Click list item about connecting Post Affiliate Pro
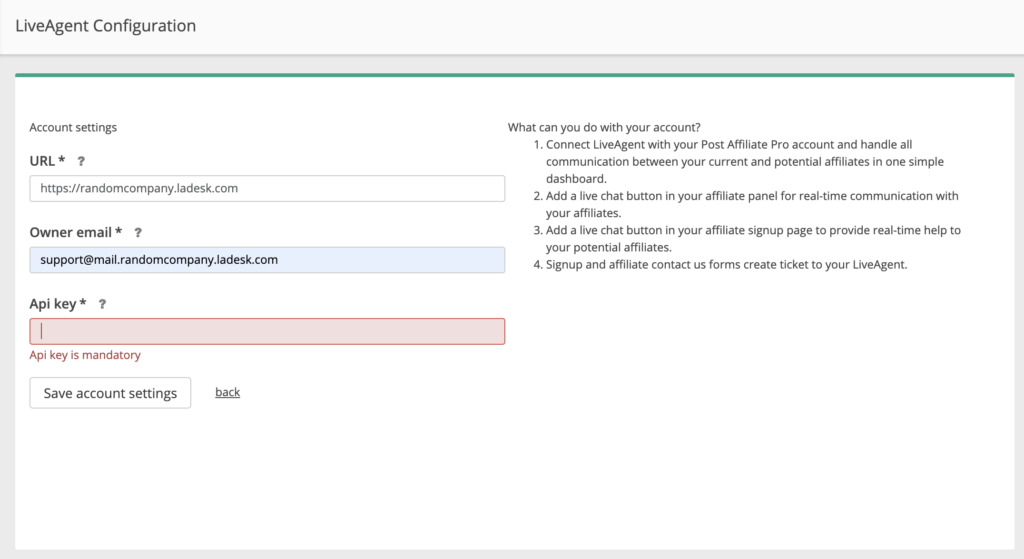 tap(744, 161)
